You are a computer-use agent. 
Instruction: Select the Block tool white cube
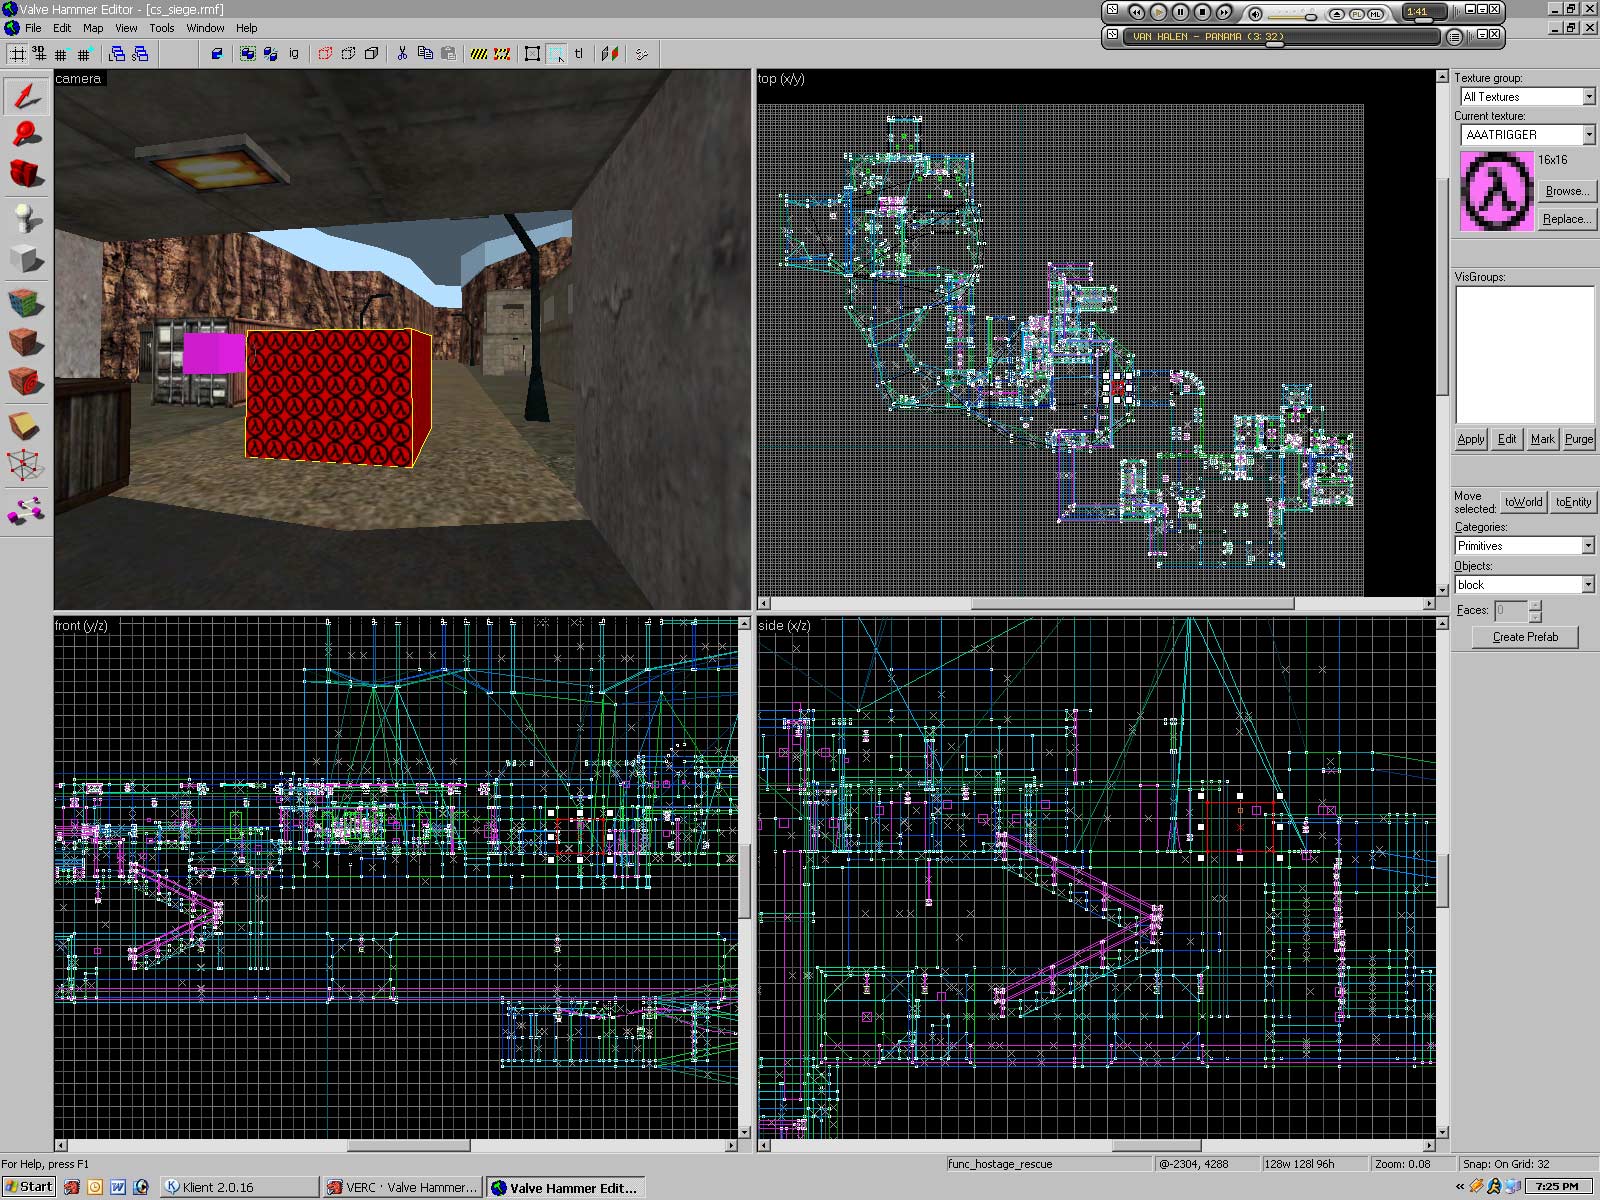click(x=26, y=259)
